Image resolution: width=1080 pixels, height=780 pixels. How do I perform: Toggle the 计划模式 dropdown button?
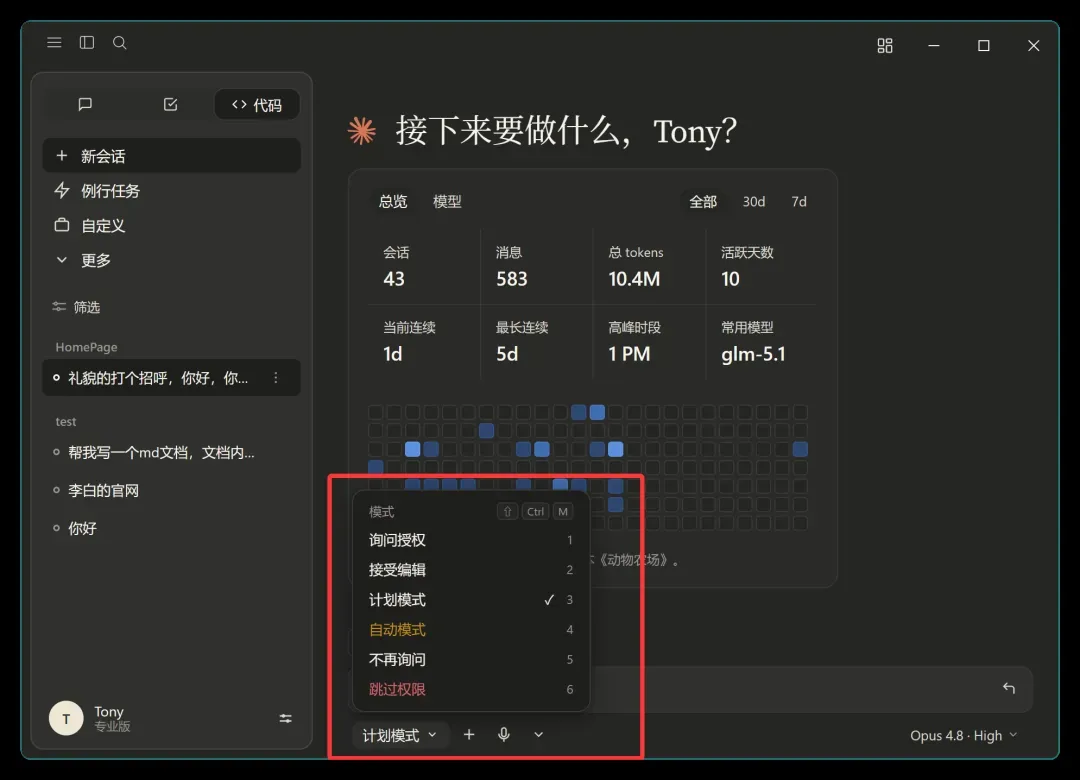[399, 735]
